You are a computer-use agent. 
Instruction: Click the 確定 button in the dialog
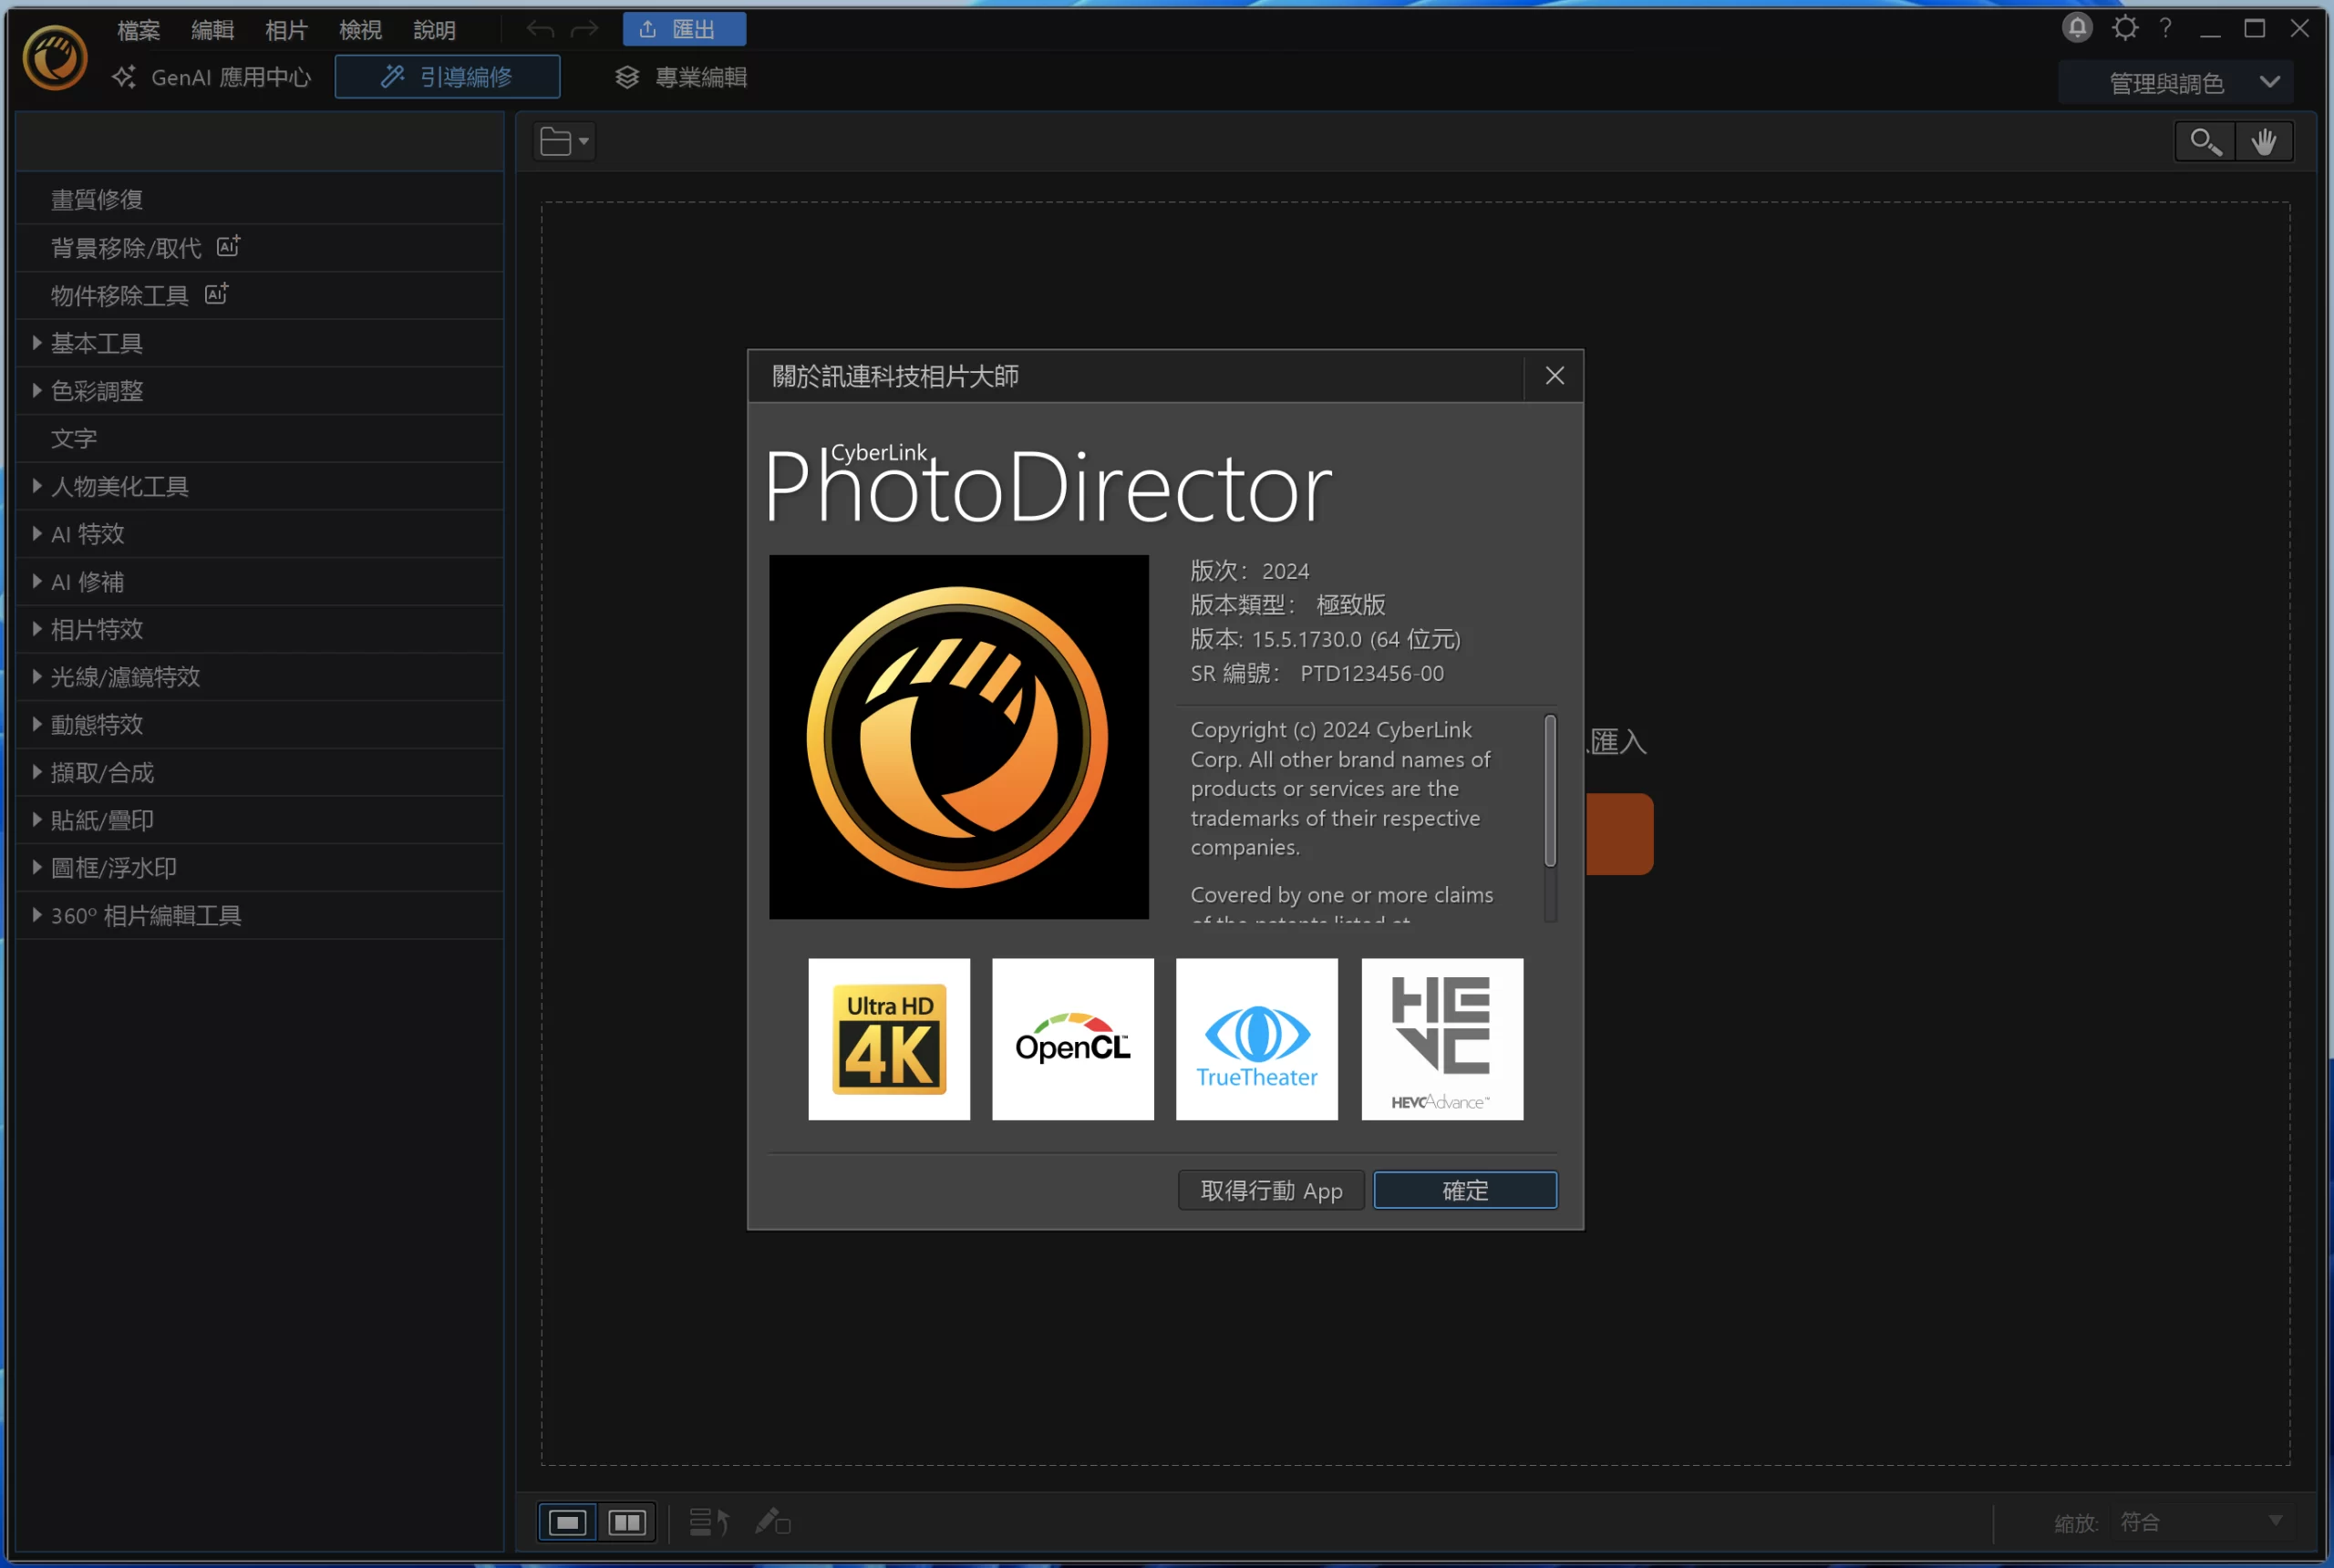tap(1464, 1190)
